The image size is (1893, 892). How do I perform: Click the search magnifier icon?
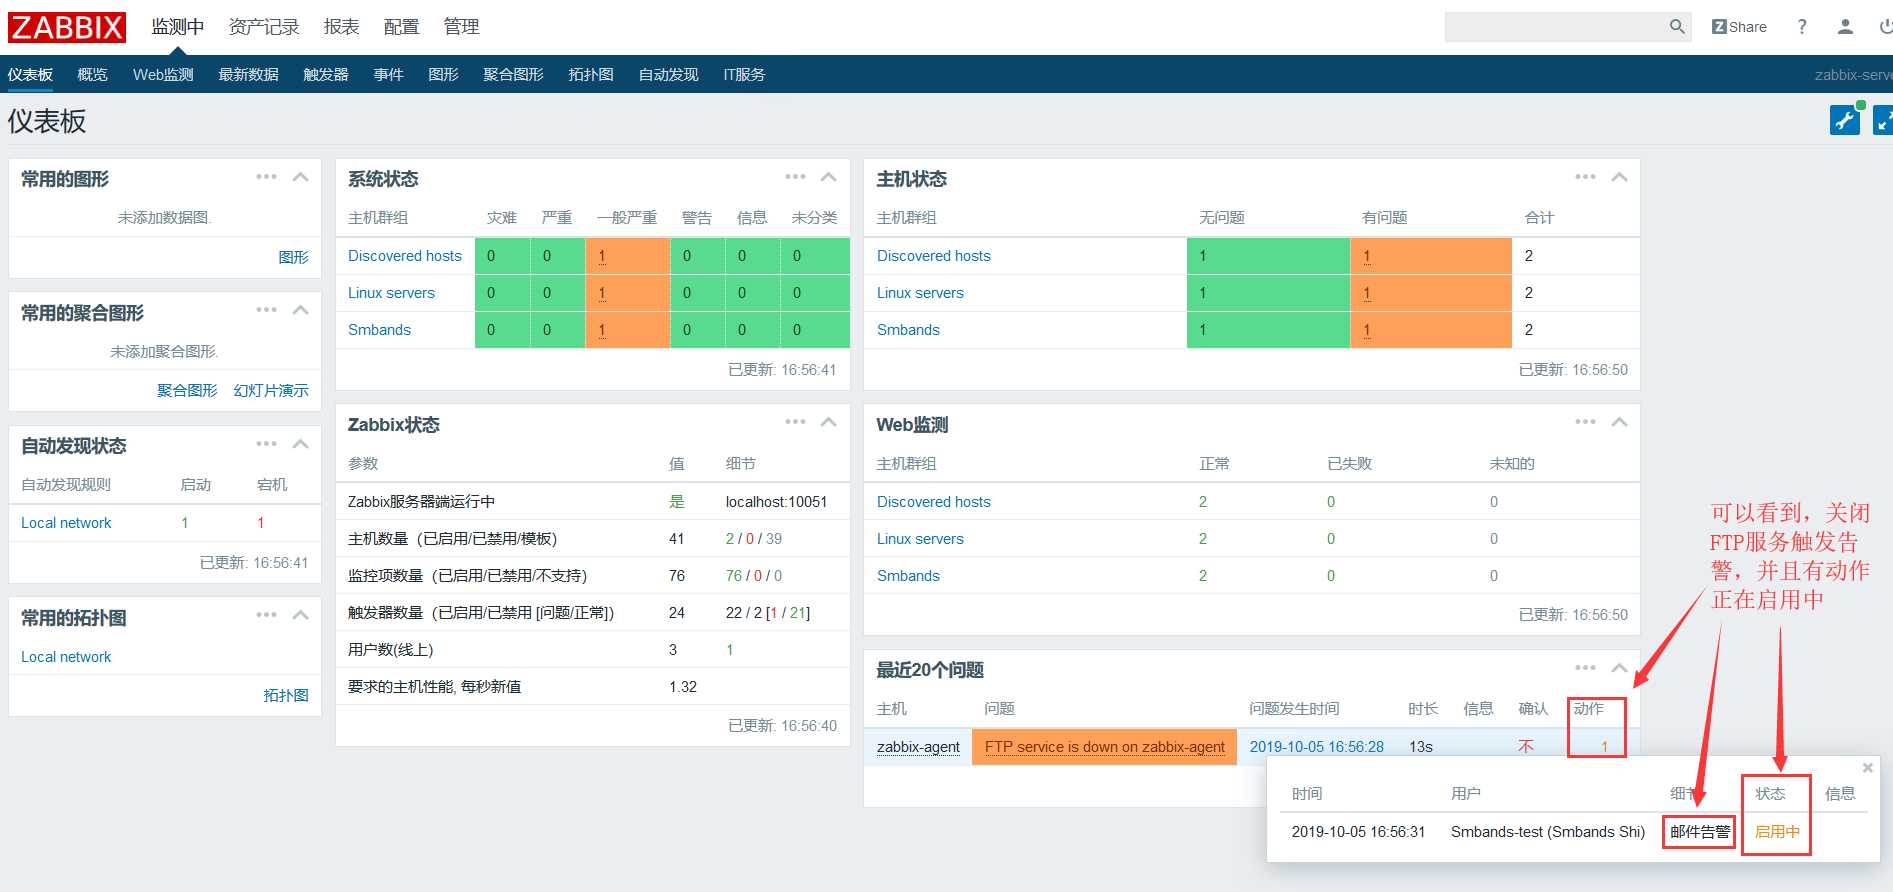pos(1677,27)
